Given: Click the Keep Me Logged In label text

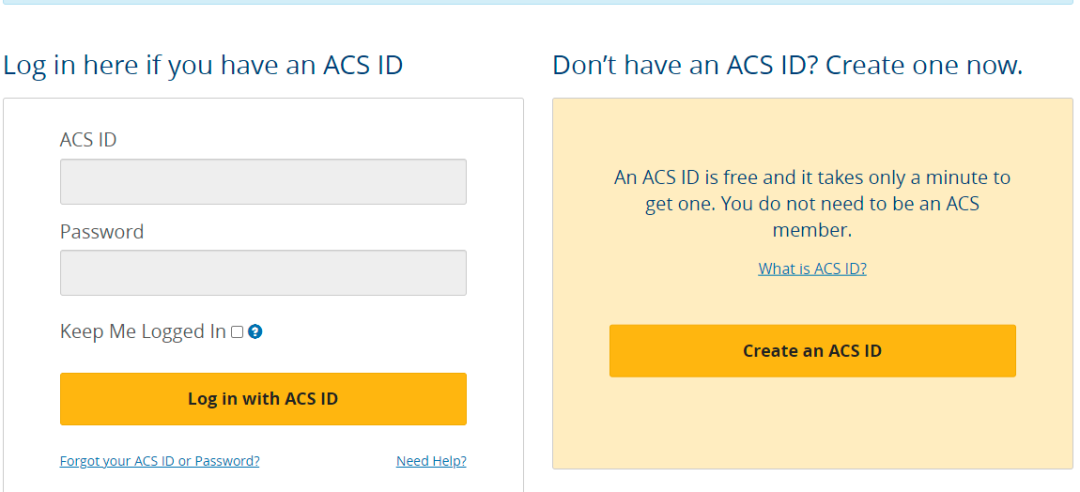Looking at the screenshot, I should [x=143, y=332].
